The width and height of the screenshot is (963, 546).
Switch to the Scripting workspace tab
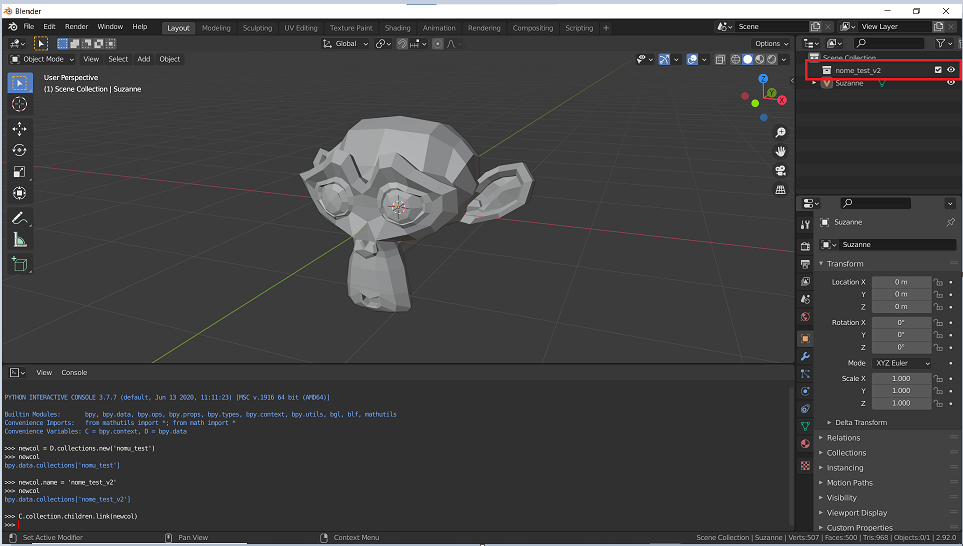click(579, 28)
